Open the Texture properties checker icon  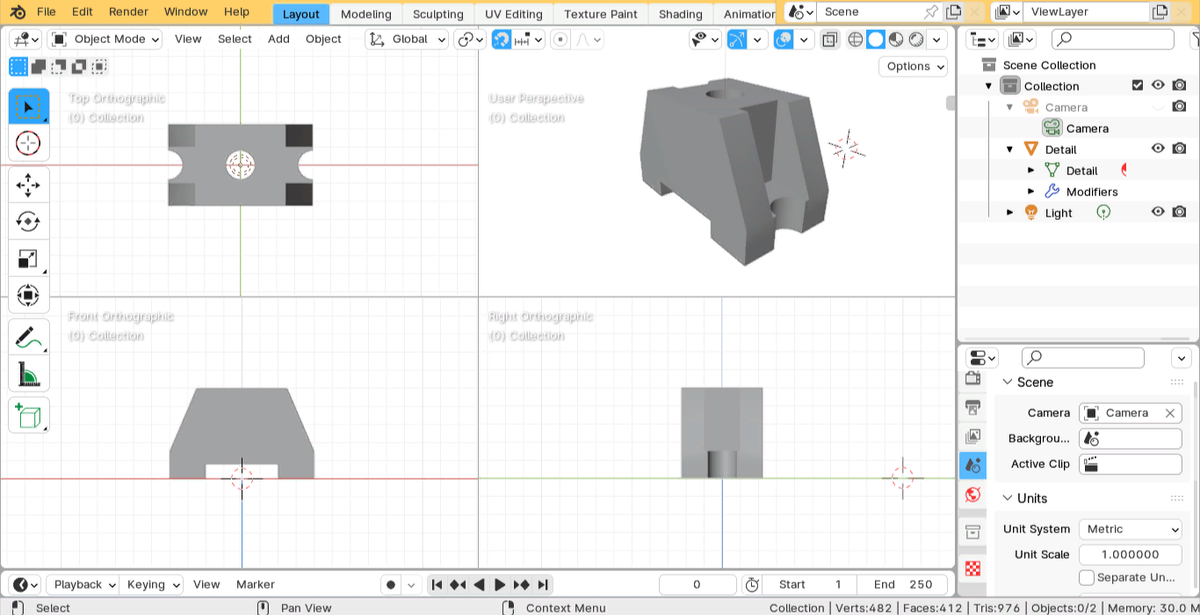(x=973, y=568)
